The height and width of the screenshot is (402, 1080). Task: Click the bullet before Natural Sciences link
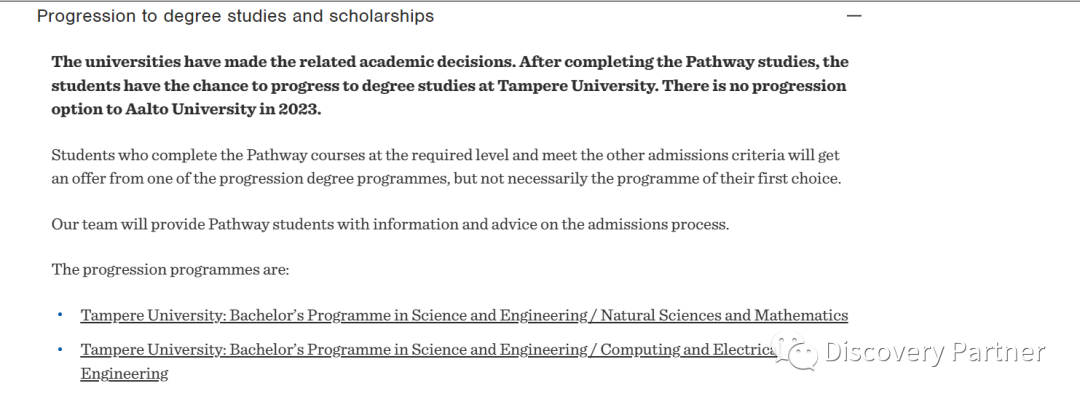(x=61, y=315)
